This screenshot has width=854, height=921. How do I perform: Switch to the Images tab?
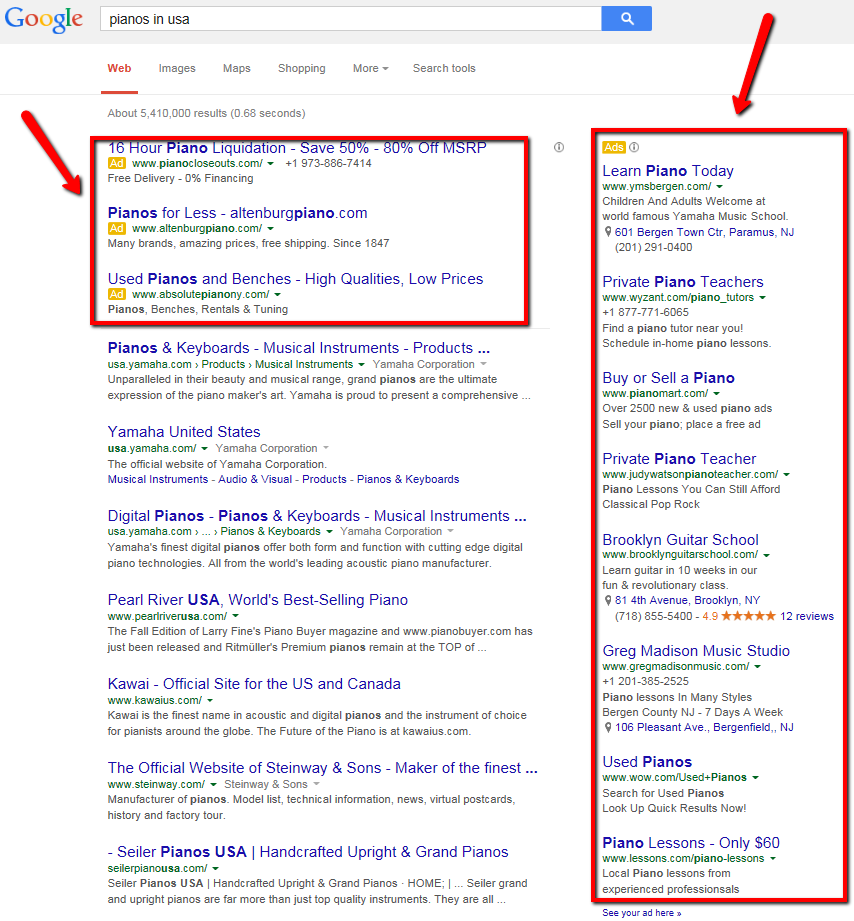177,69
